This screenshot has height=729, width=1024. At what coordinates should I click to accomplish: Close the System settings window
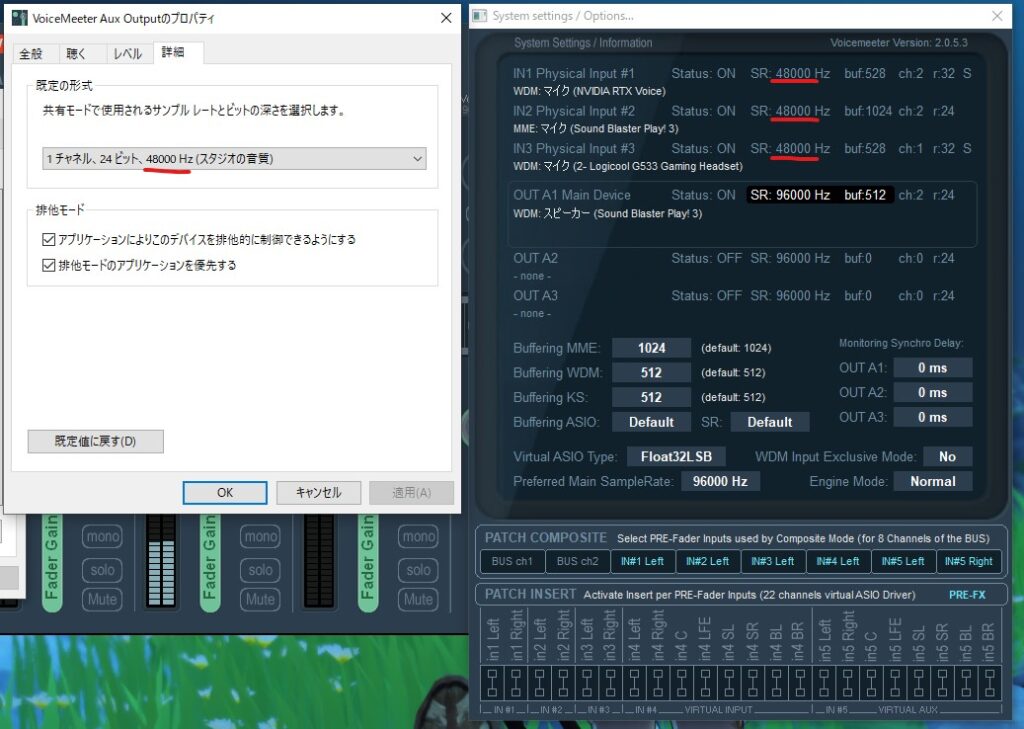(x=996, y=16)
